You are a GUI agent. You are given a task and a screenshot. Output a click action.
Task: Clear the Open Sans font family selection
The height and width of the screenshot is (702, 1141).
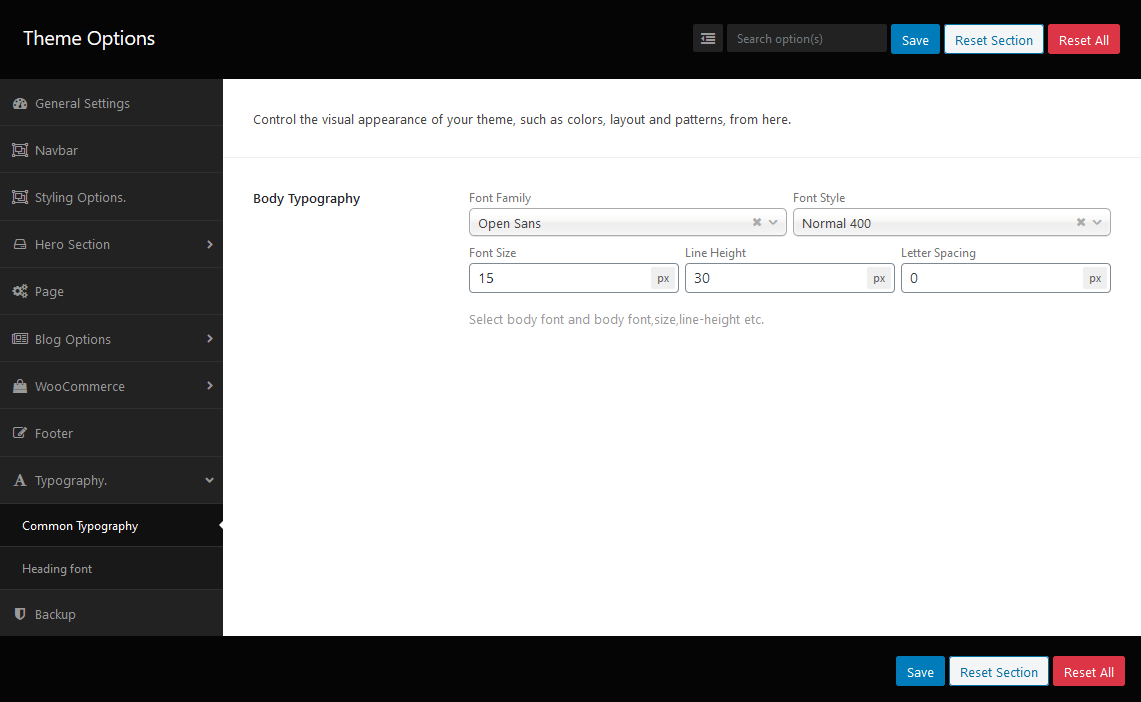[x=757, y=223]
